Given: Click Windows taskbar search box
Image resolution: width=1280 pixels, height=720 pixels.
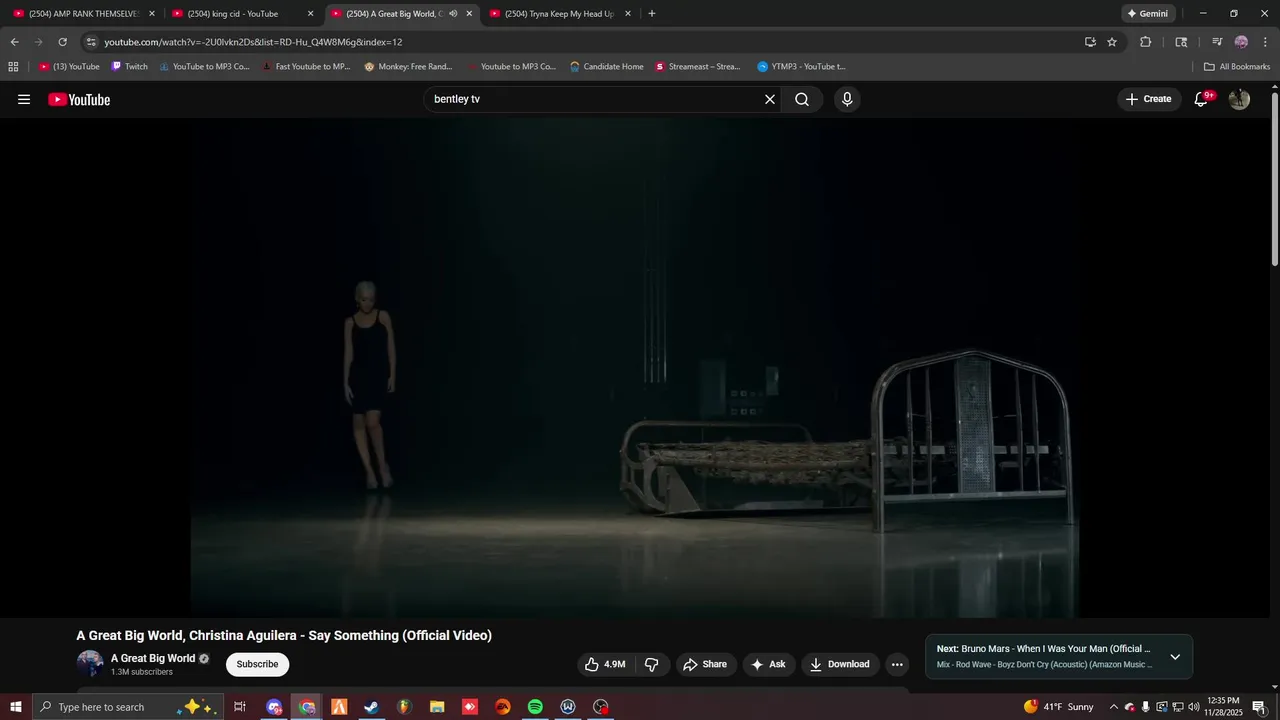Looking at the screenshot, I should [x=127, y=707].
